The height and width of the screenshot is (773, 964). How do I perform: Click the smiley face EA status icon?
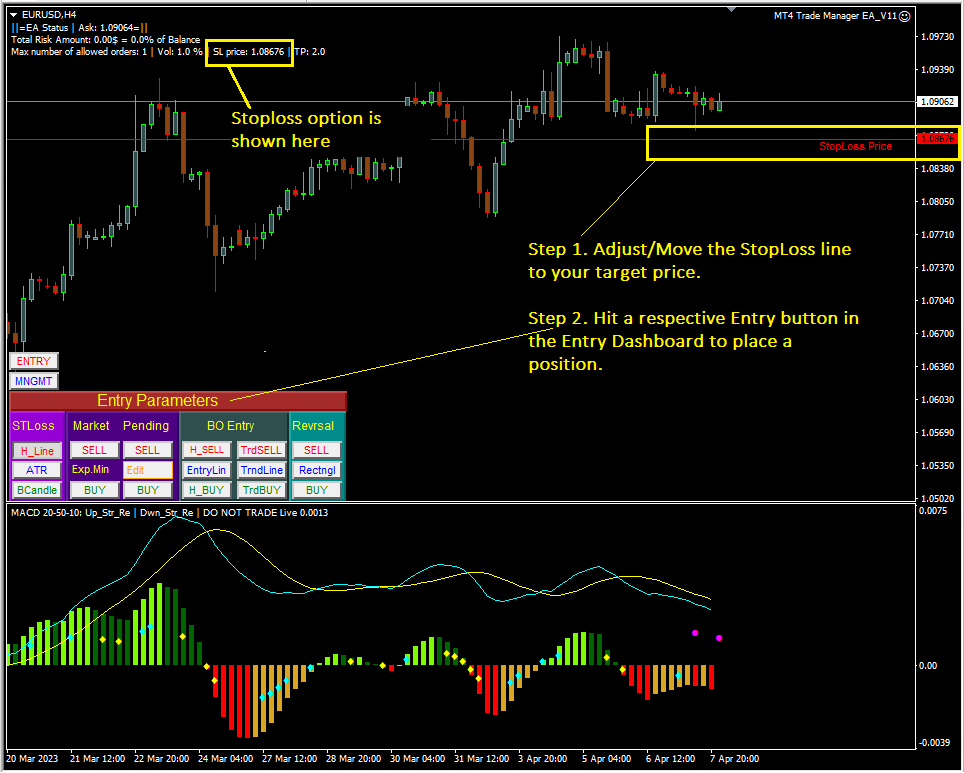pyautogui.click(x=905, y=16)
